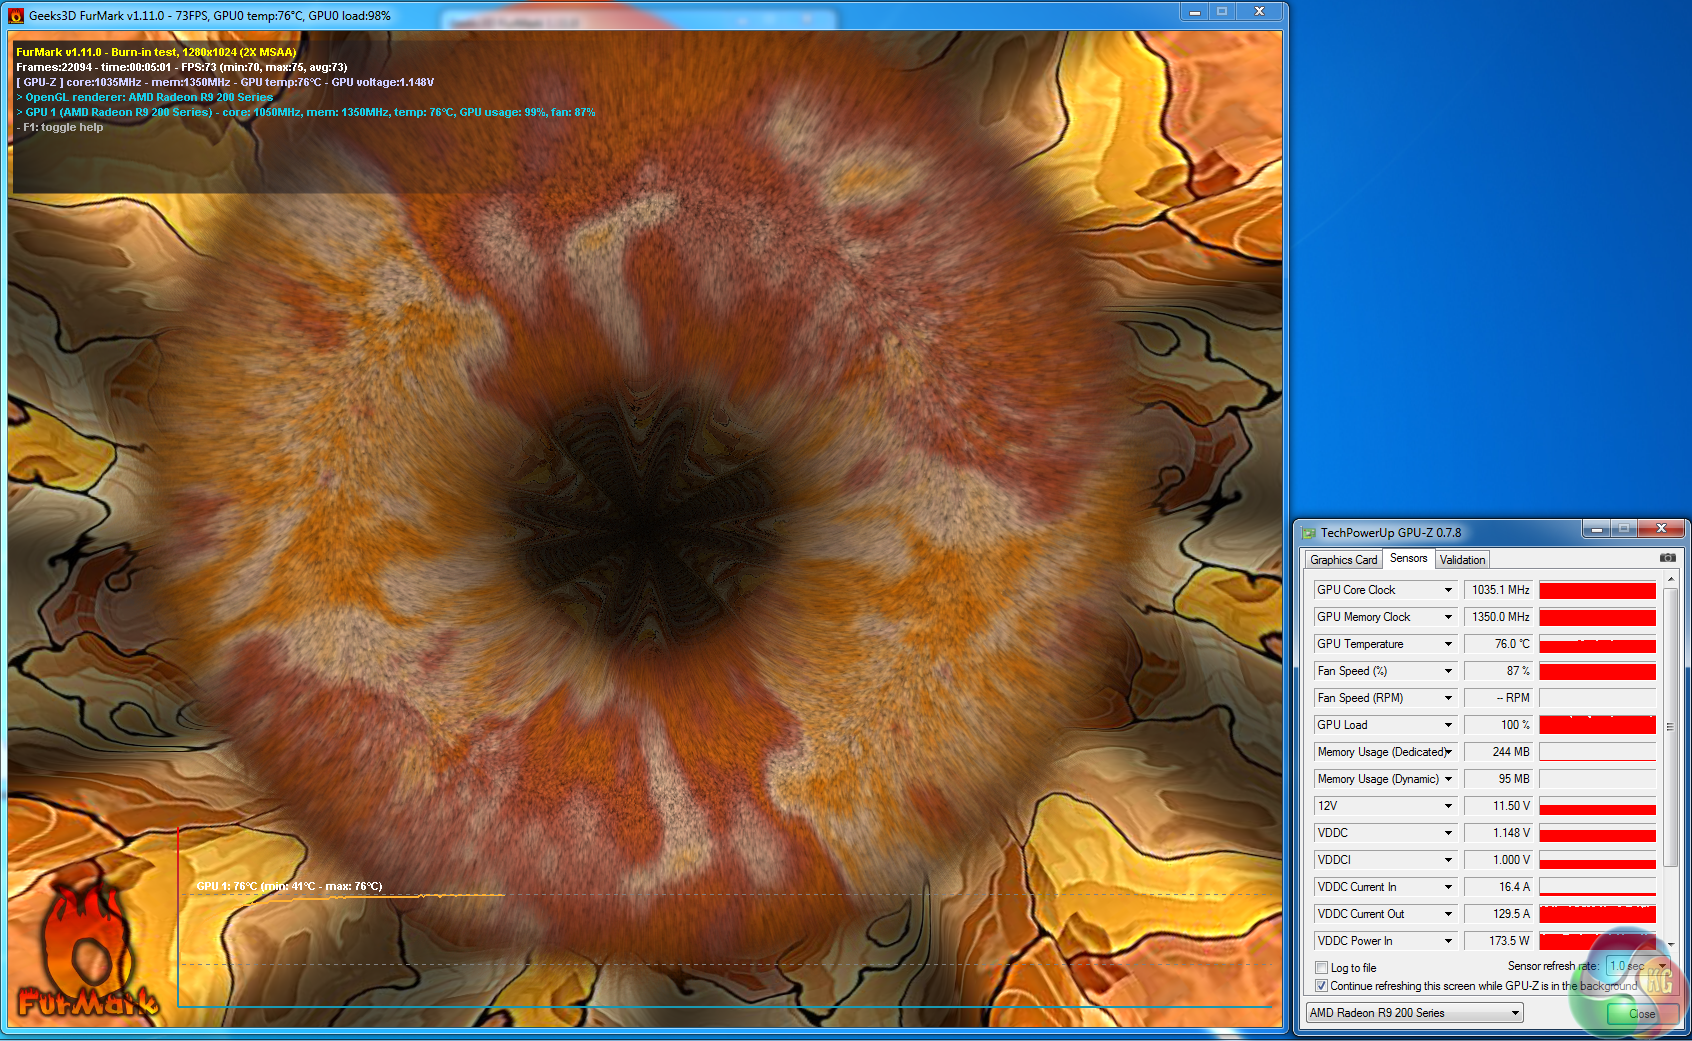Switch to the Graphics Card tab

pos(1343,560)
